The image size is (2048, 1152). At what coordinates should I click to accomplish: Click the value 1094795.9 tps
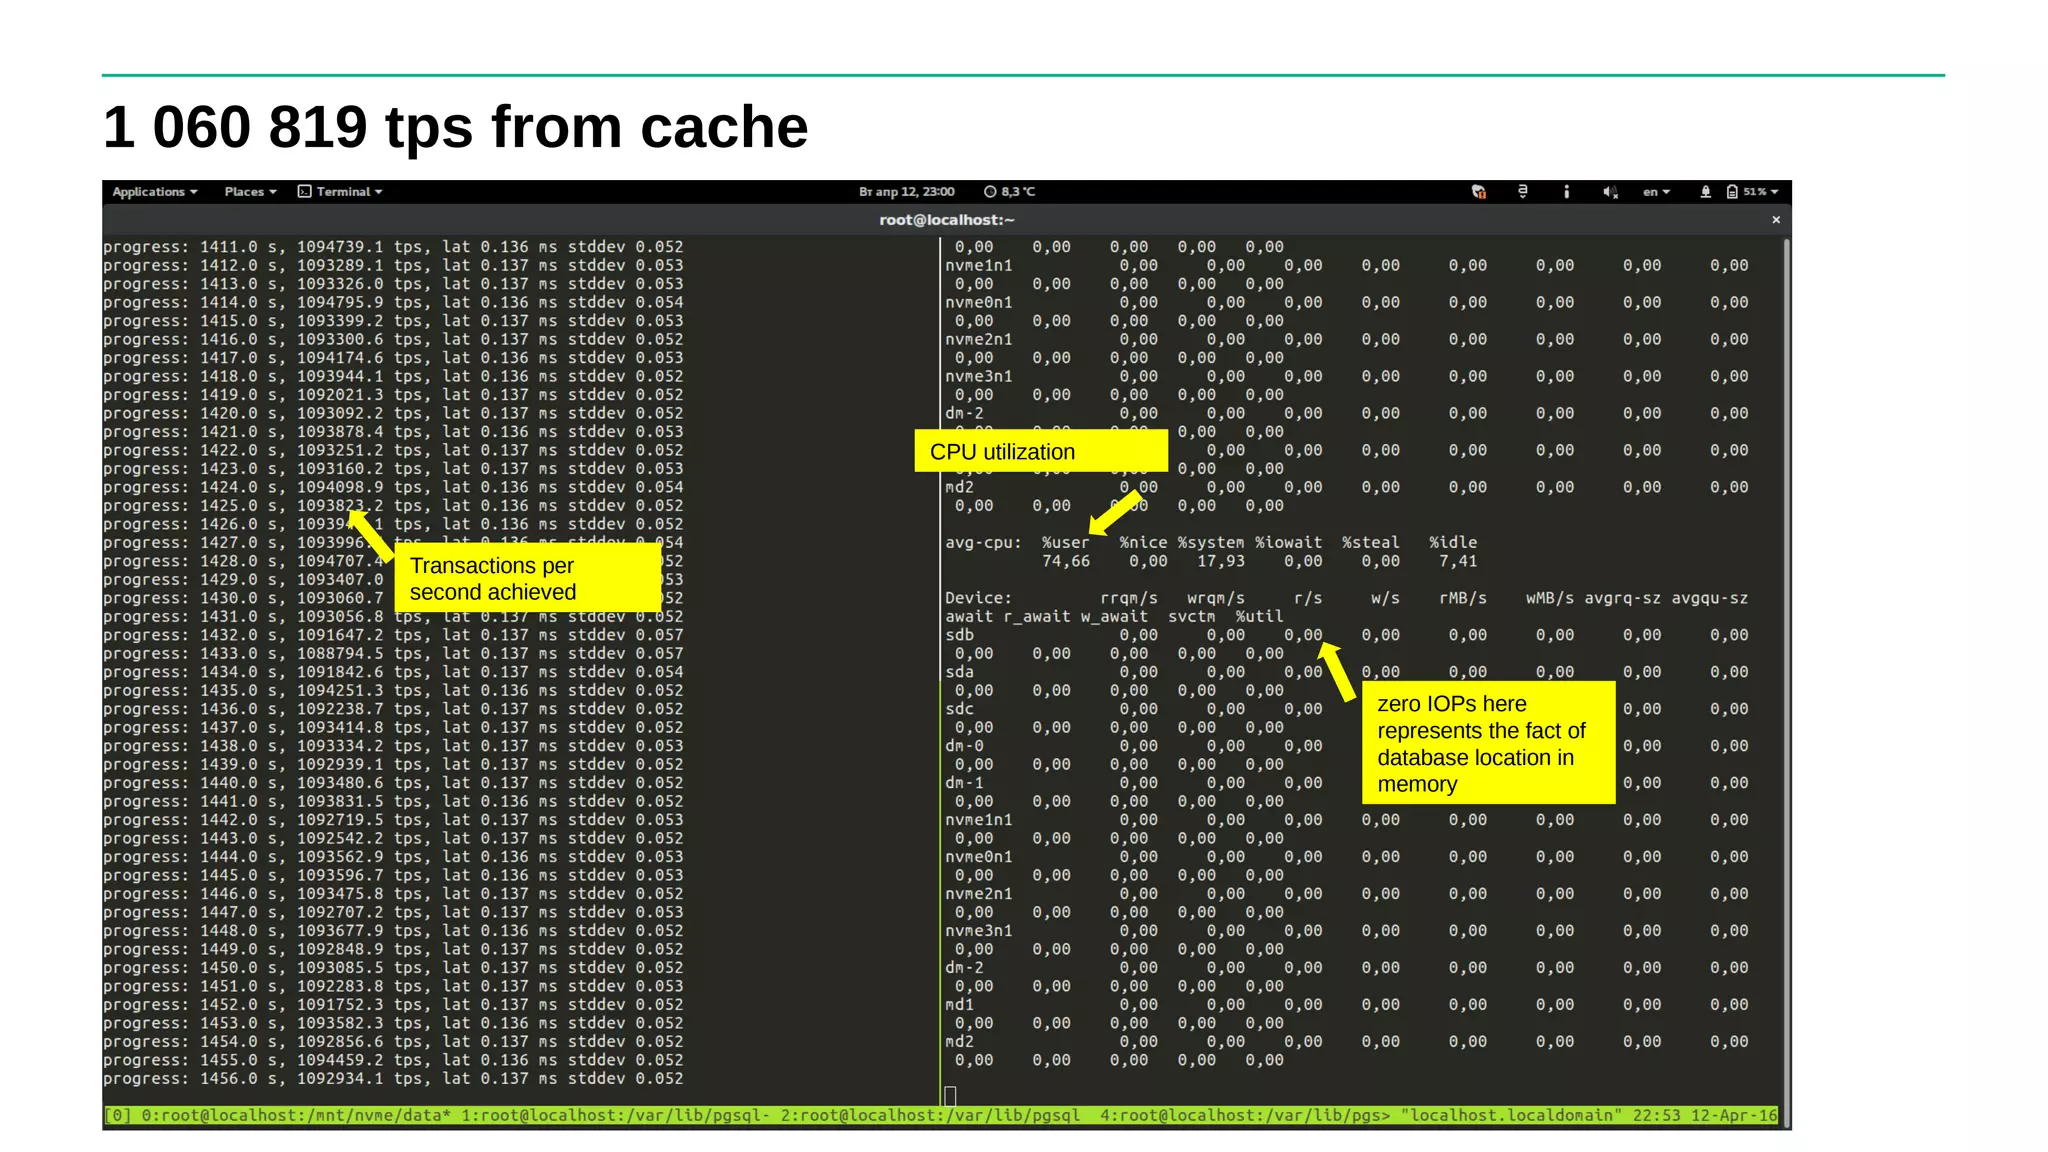pyautogui.click(x=359, y=302)
